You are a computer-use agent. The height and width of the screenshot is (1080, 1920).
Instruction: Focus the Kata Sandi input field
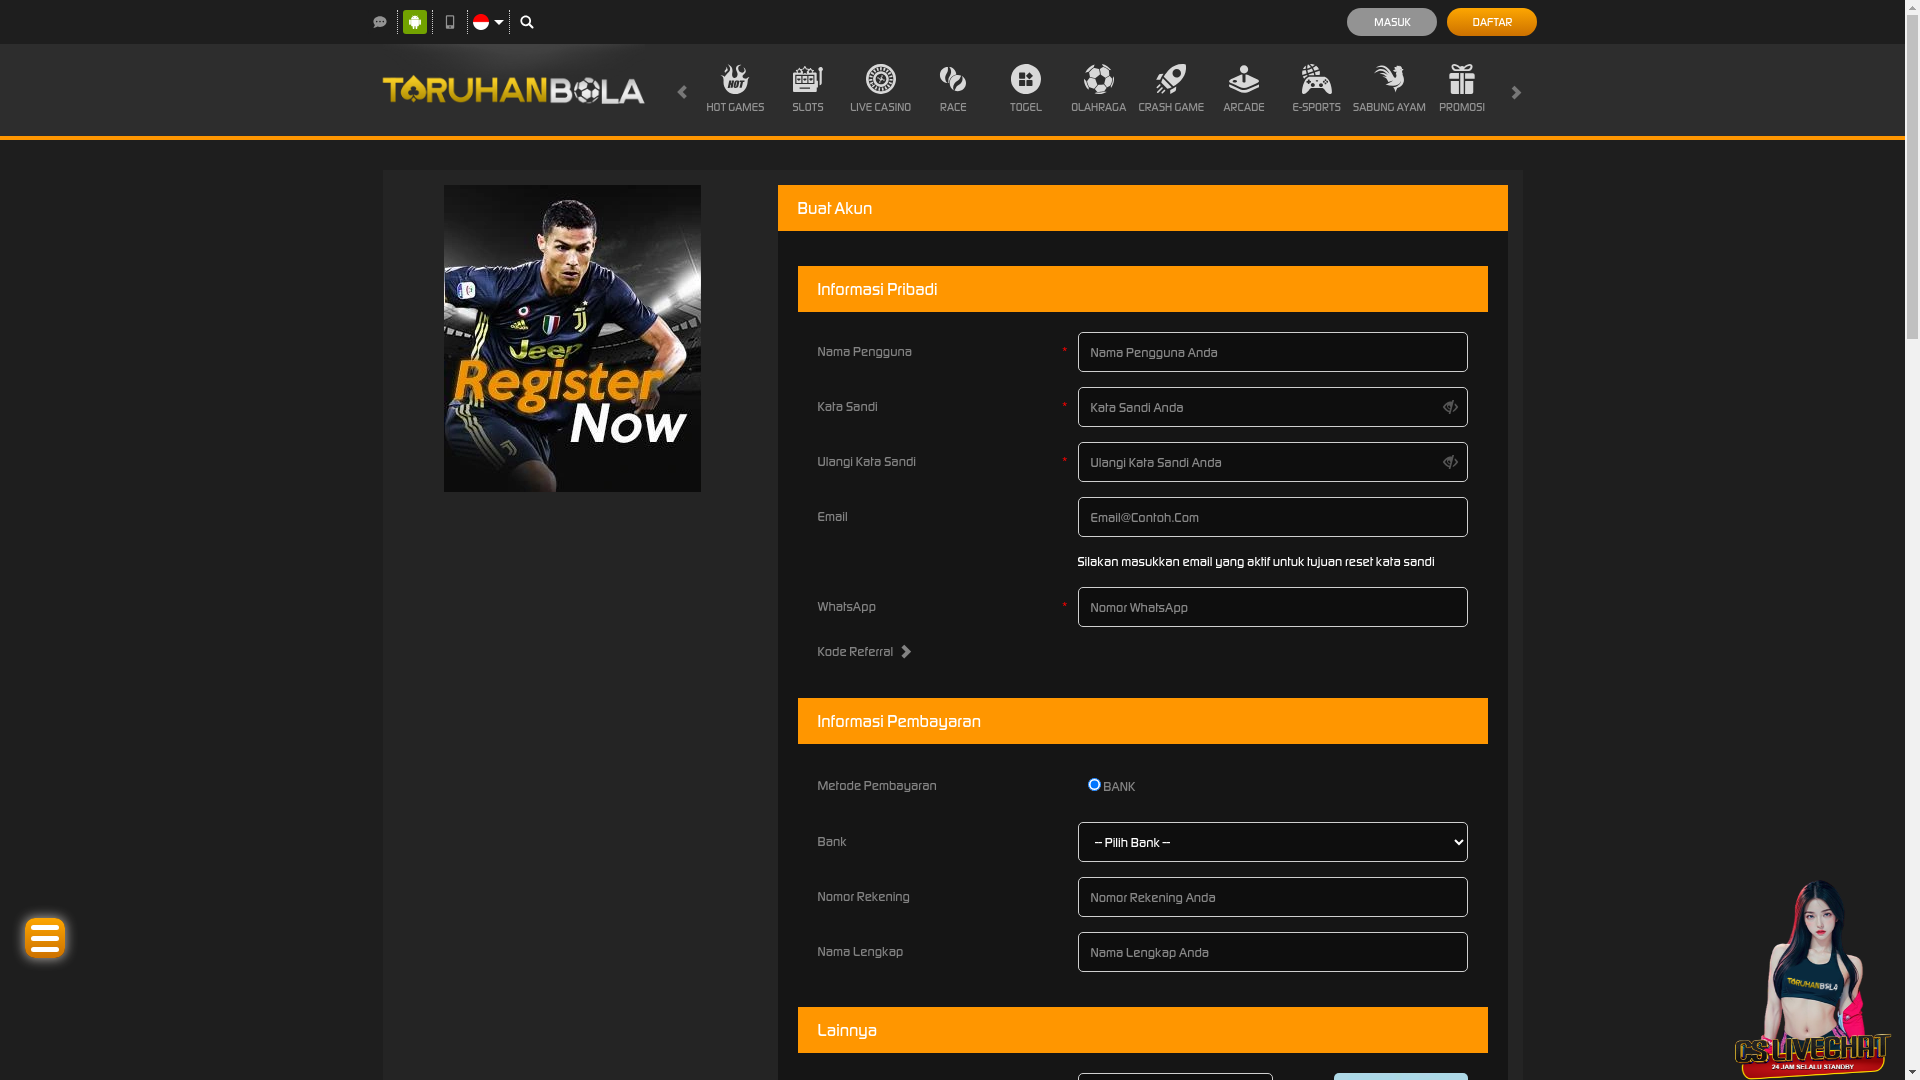1272,407
